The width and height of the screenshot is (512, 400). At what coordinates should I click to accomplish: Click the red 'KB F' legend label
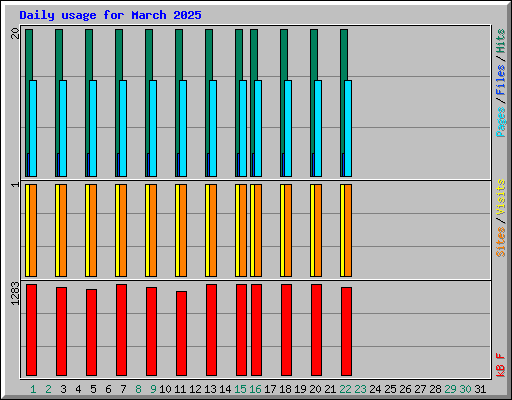click(500, 365)
